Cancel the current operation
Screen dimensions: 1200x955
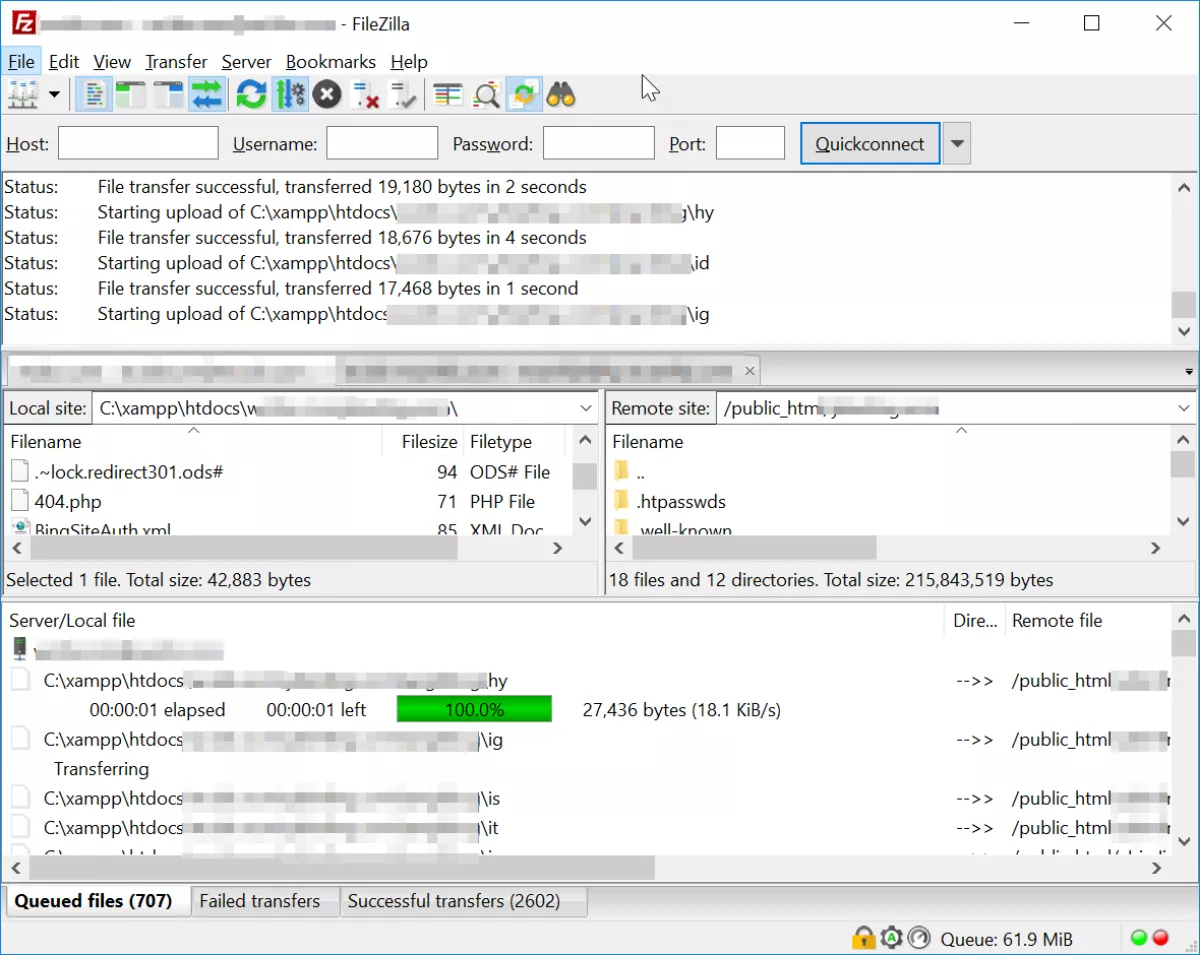coord(327,95)
